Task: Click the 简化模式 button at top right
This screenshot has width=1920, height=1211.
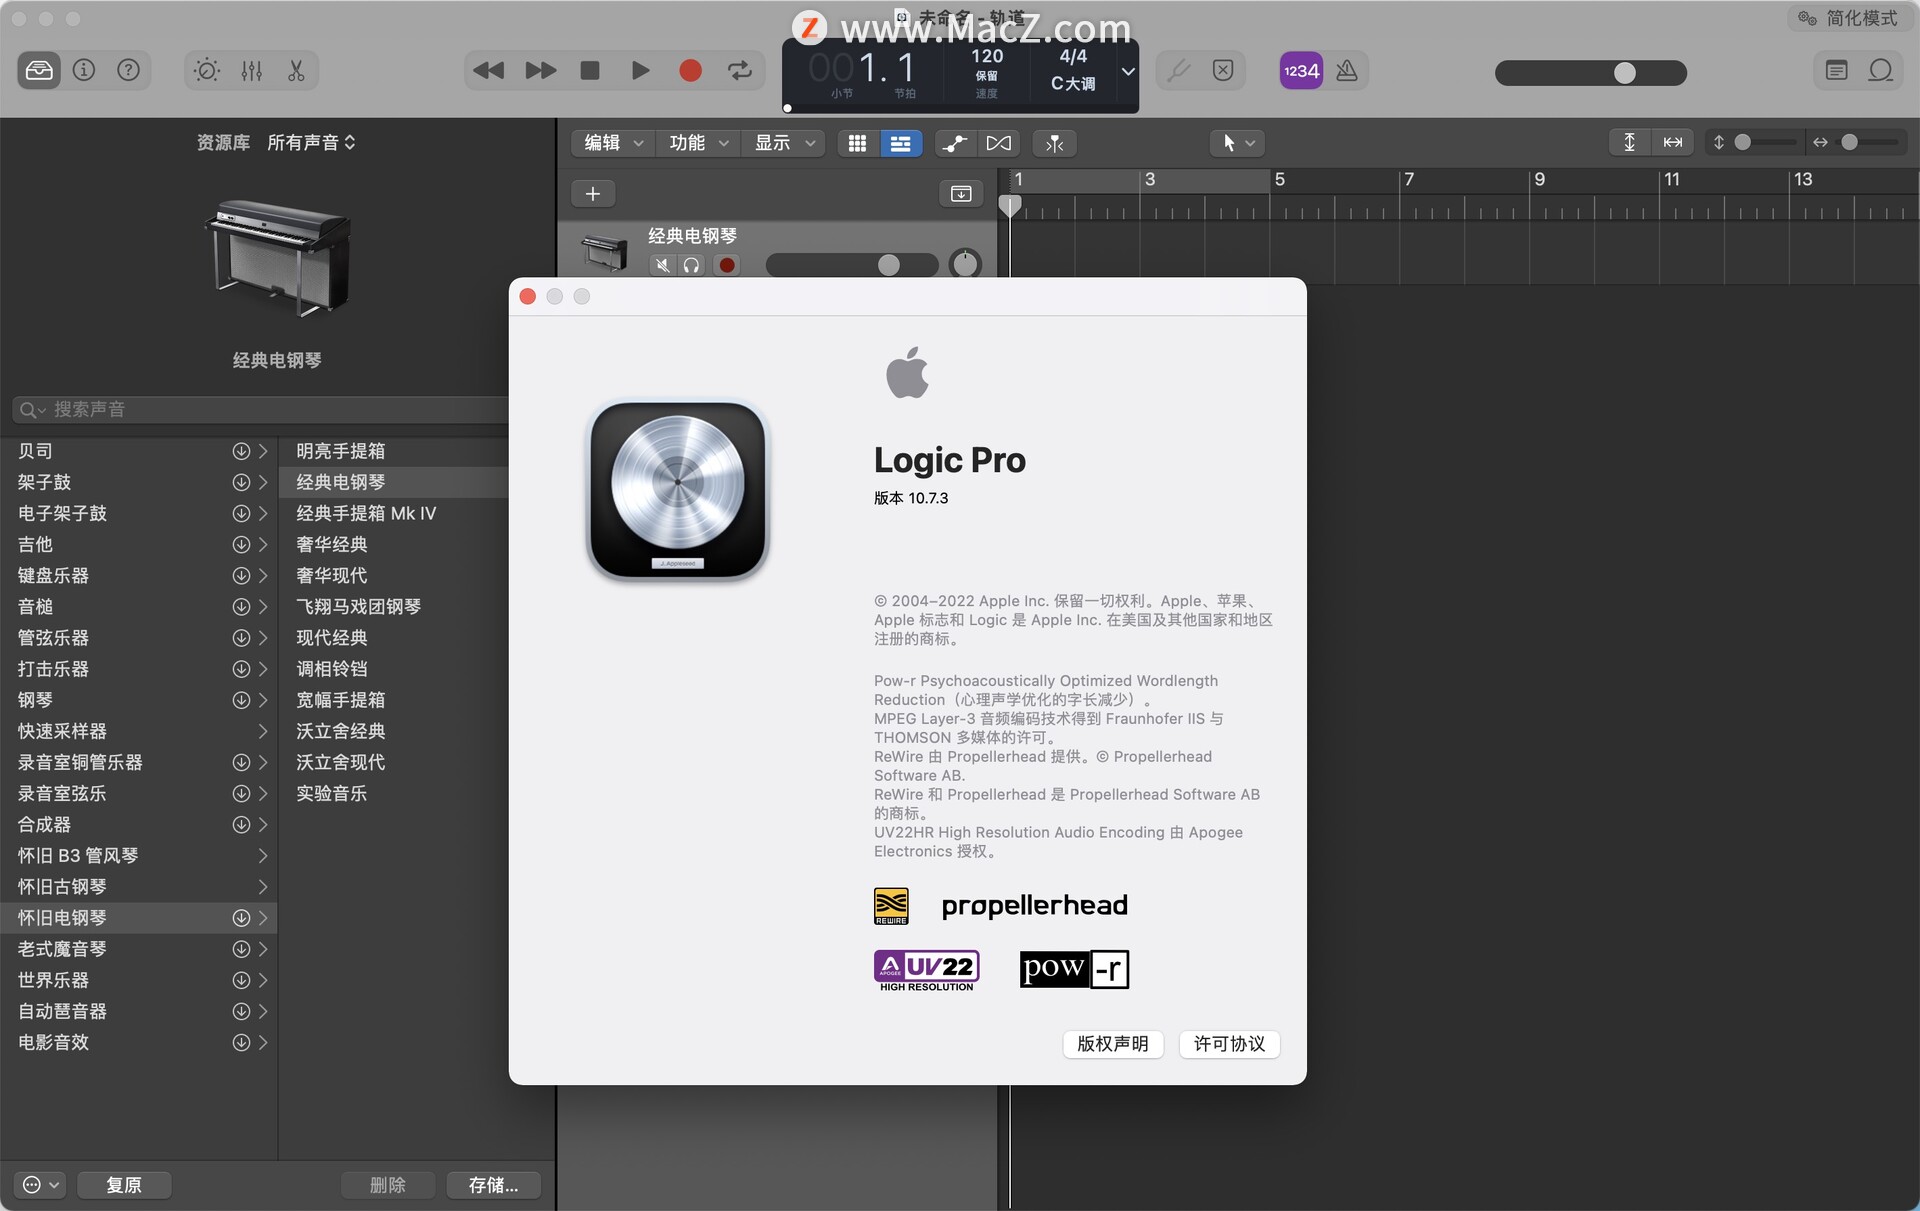Action: (x=1848, y=18)
